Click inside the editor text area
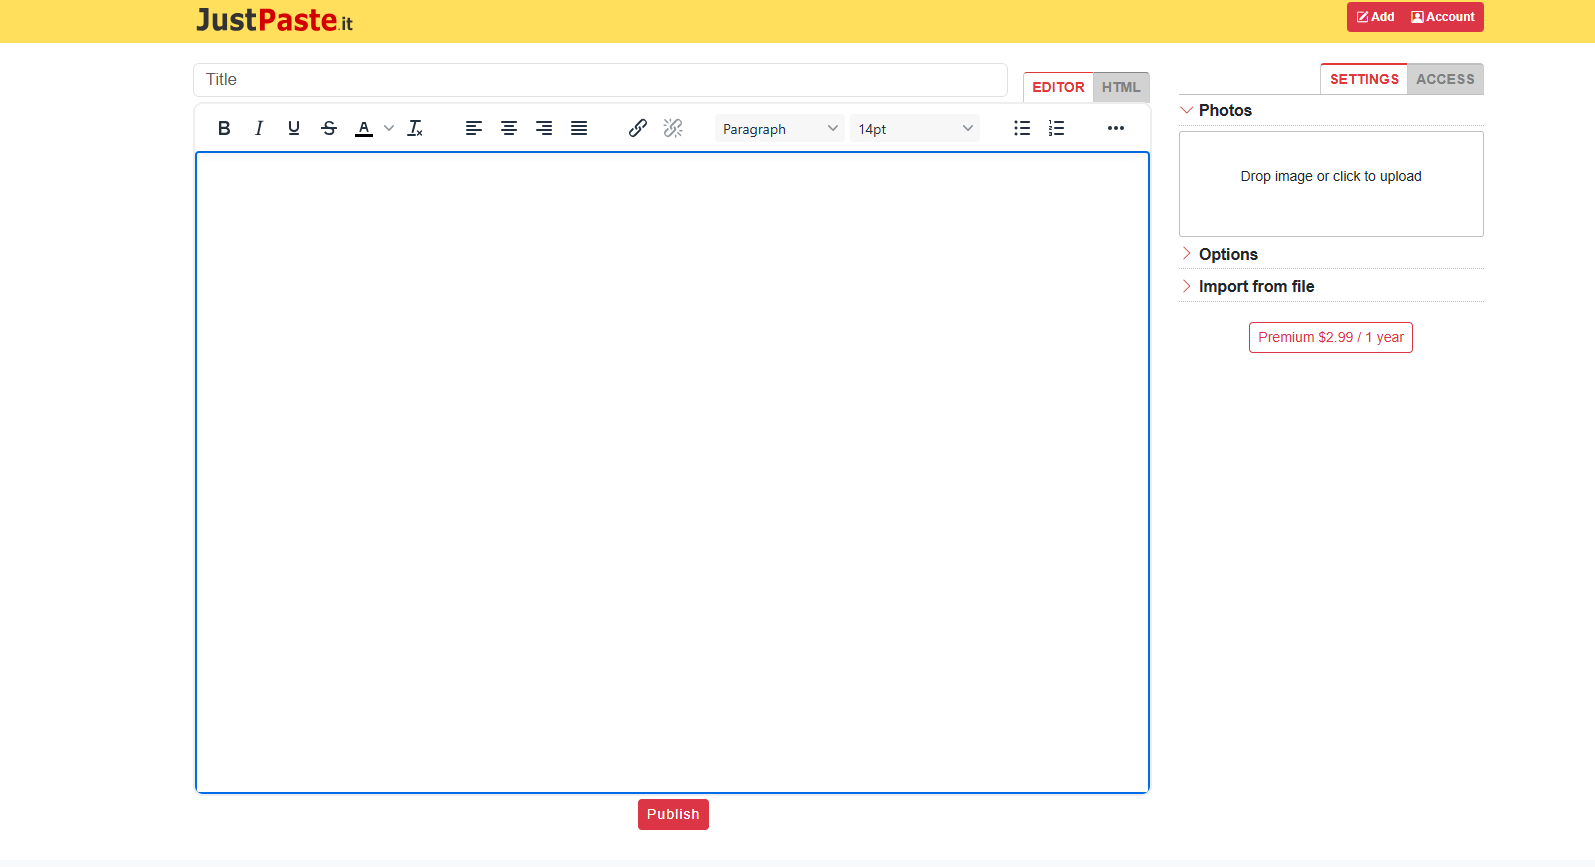 672,472
